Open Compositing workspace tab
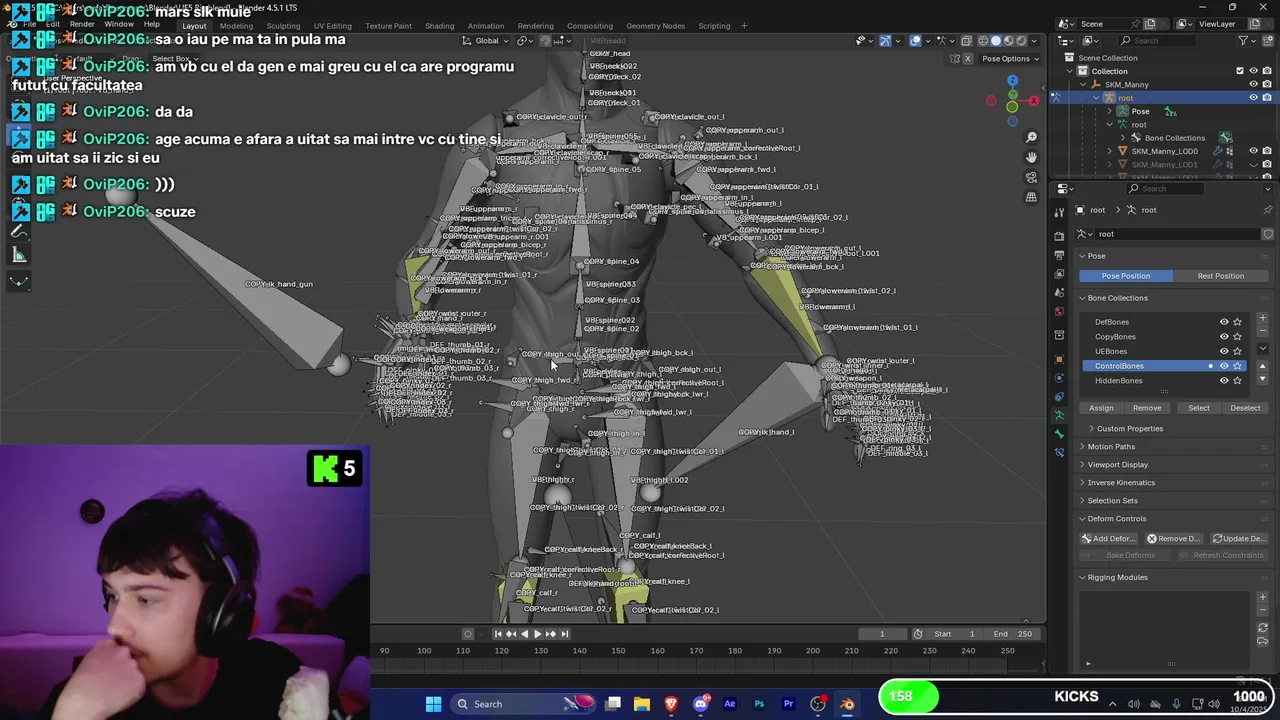1280x720 pixels. pos(590,26)
